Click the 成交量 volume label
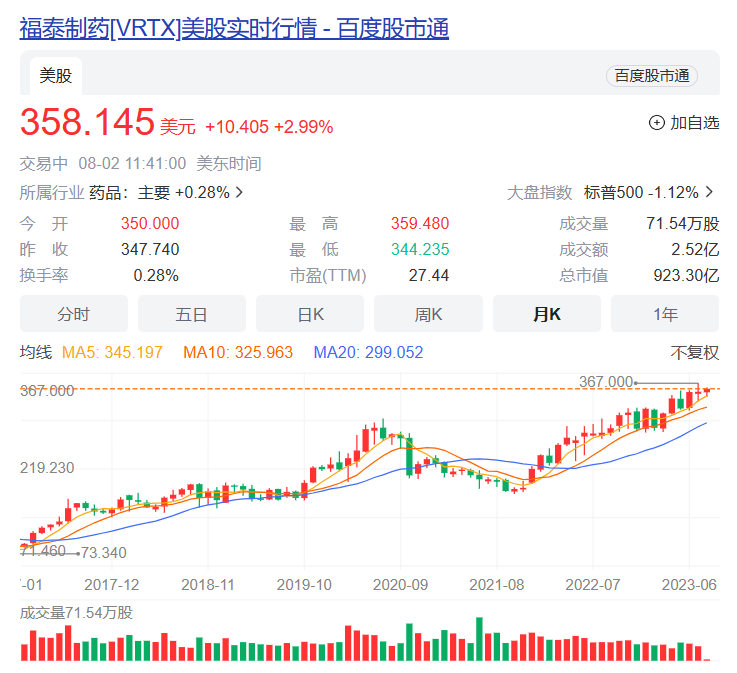This screenshot has height=673, width=737. coord(76,612)
